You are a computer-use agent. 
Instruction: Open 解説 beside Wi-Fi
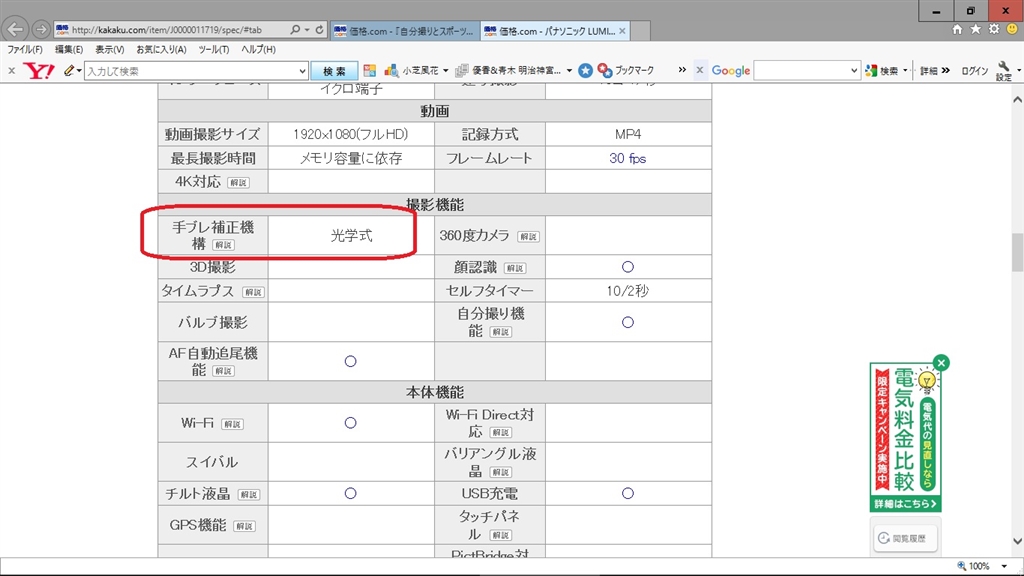click(x=232, y=424)
